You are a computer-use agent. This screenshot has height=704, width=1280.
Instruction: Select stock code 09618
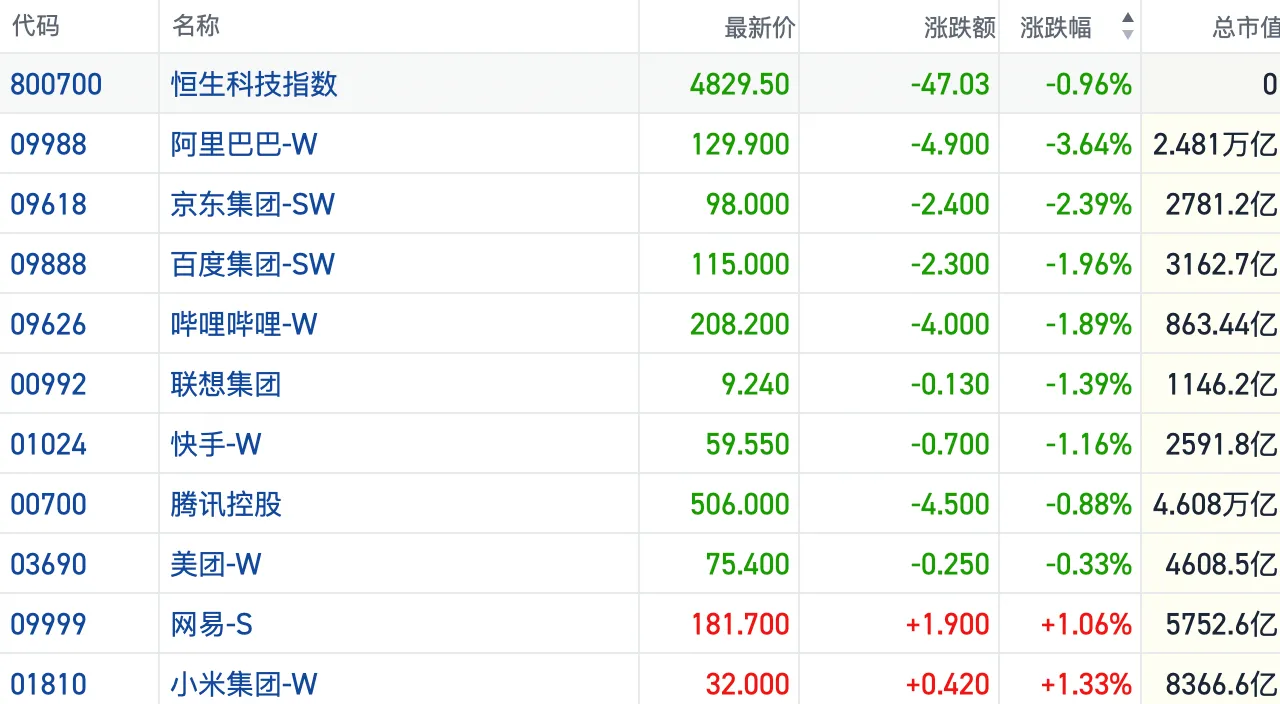tap(48, 204)
